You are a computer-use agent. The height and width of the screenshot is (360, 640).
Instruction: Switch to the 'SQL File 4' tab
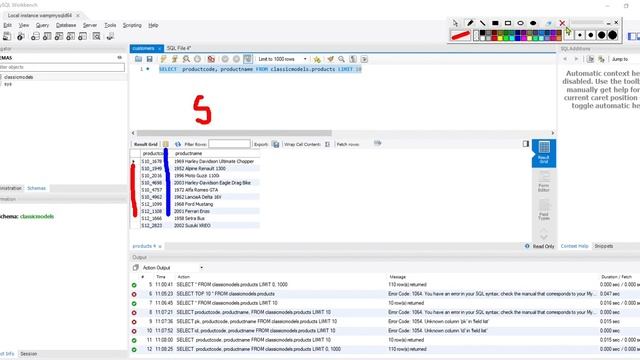pos(179,48)
